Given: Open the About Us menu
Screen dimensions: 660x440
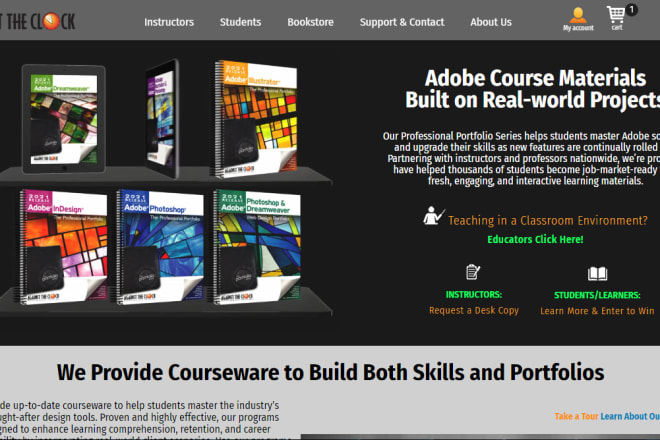Looking at the screenshot, I should click(x=491, y=22).
